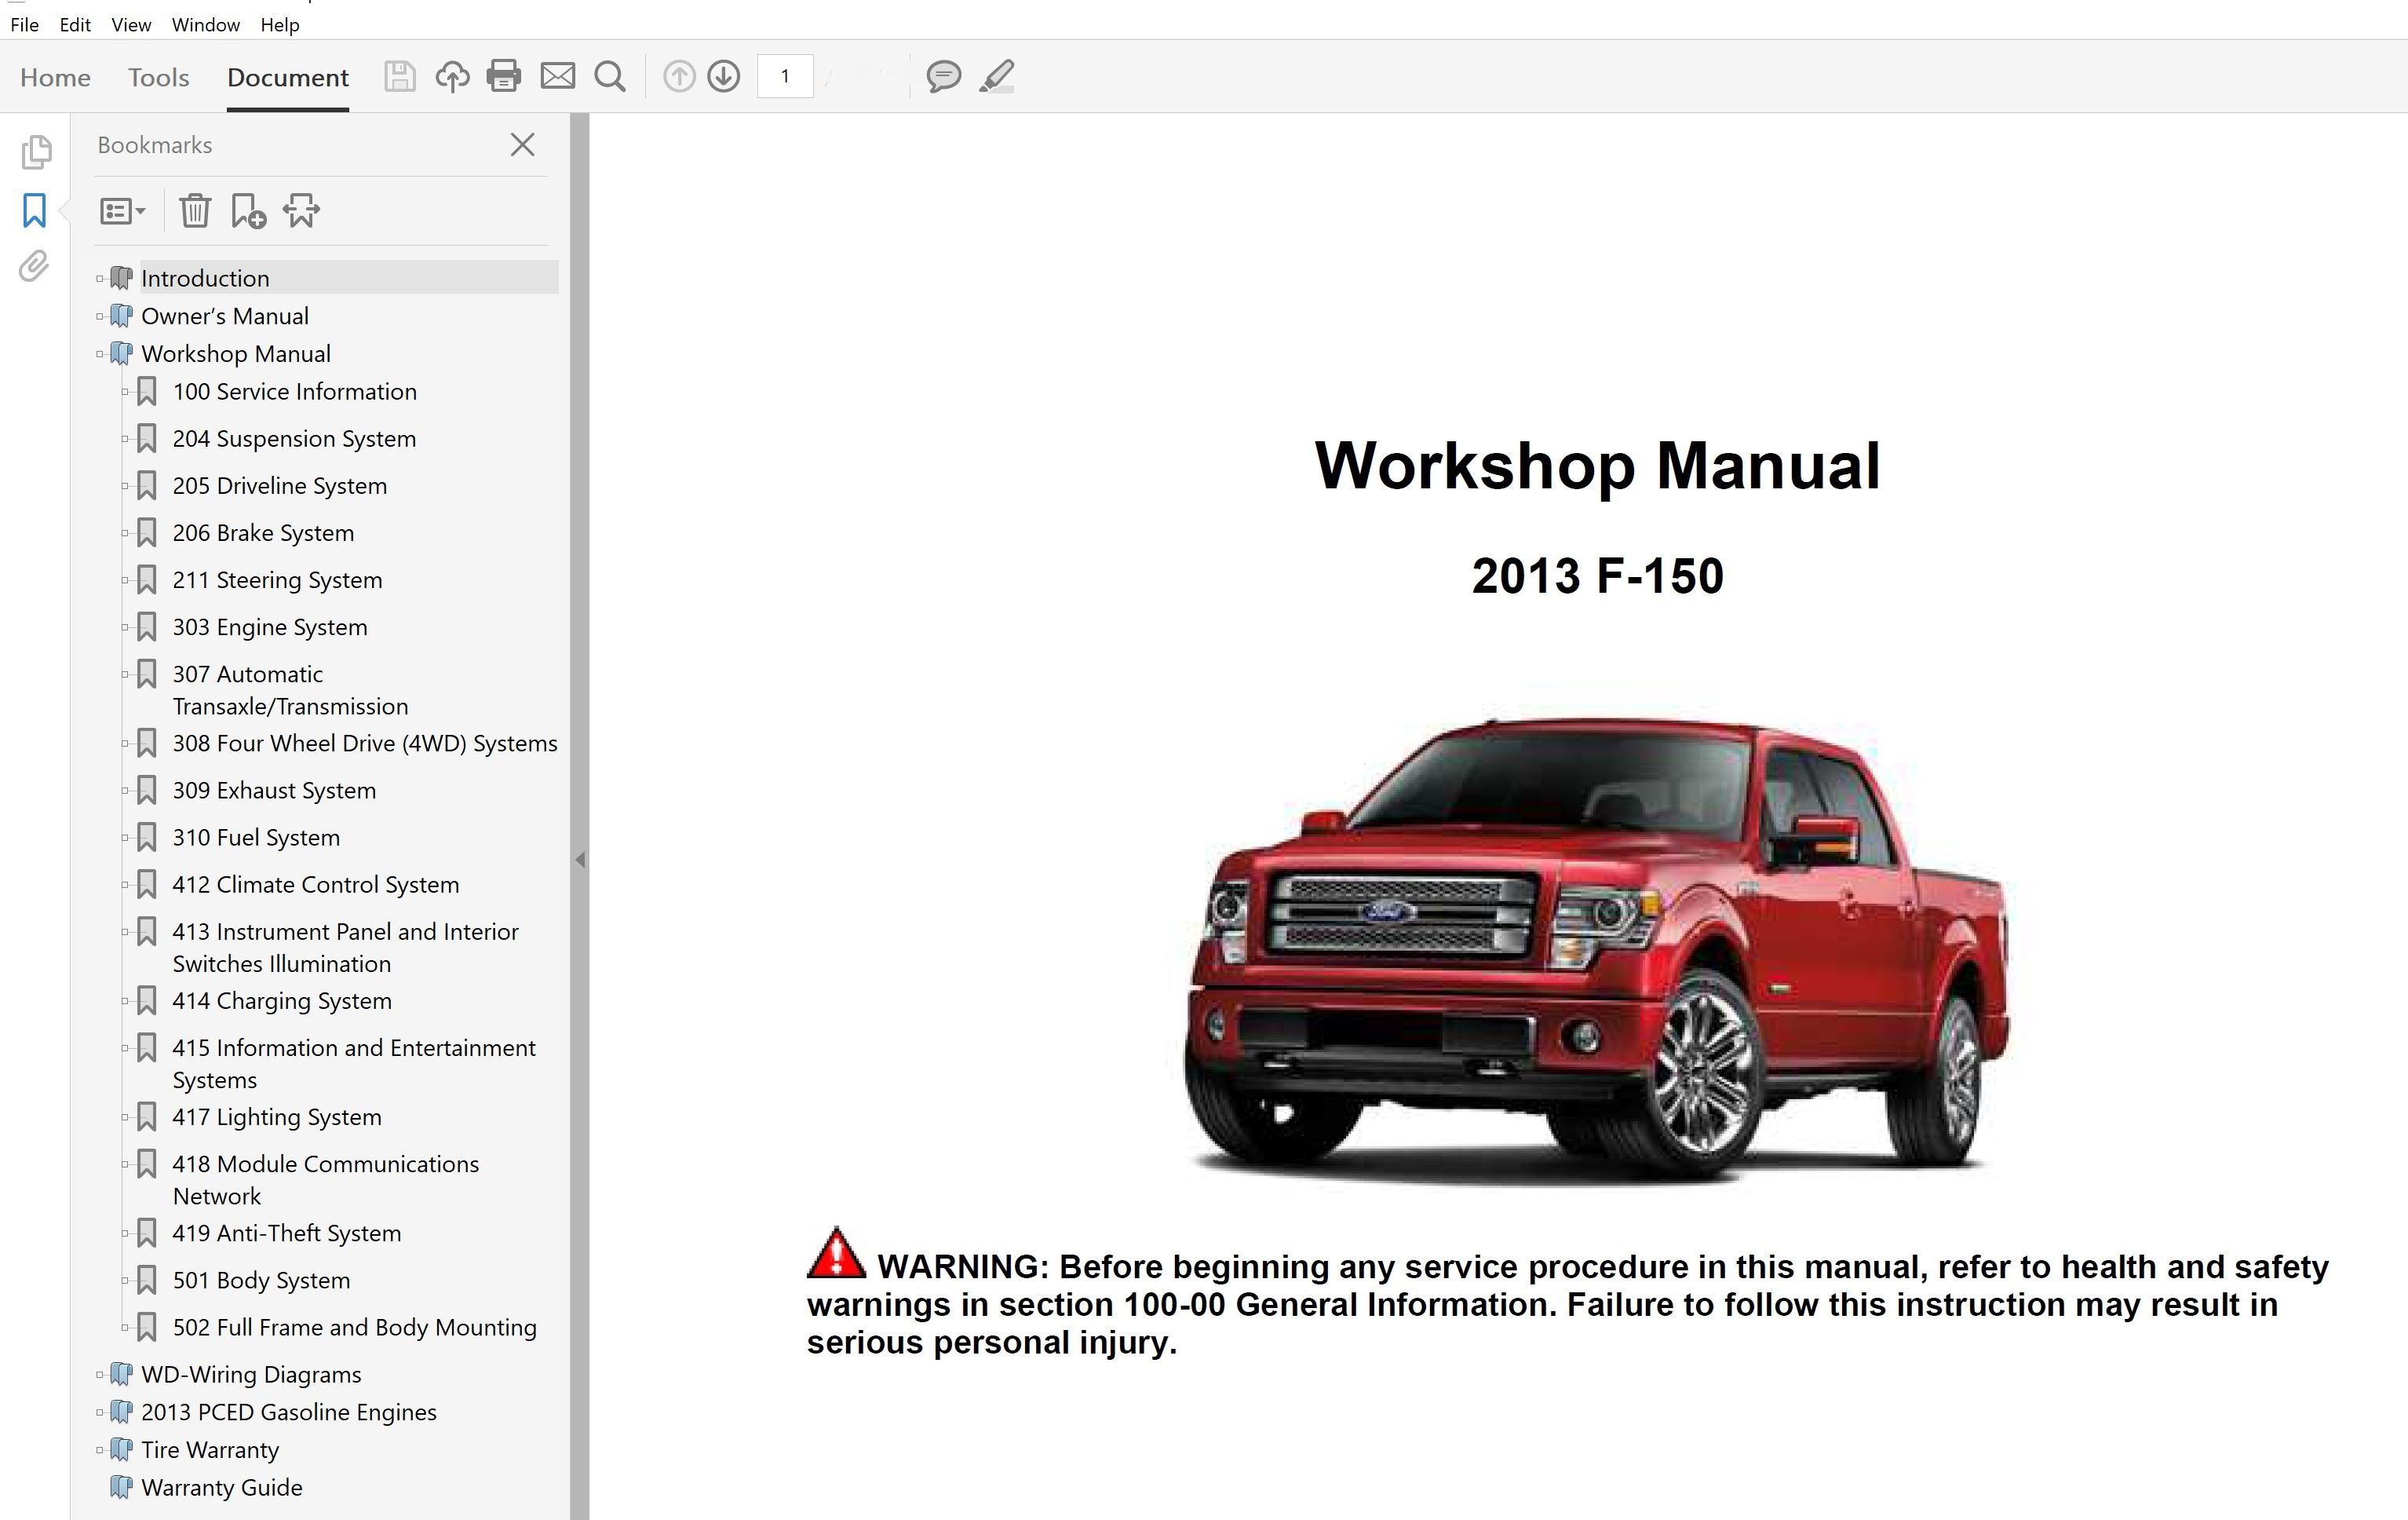Delete selected bookmark with trash icon
The height and width of the screenshot is (1520, 2408).
195,211
